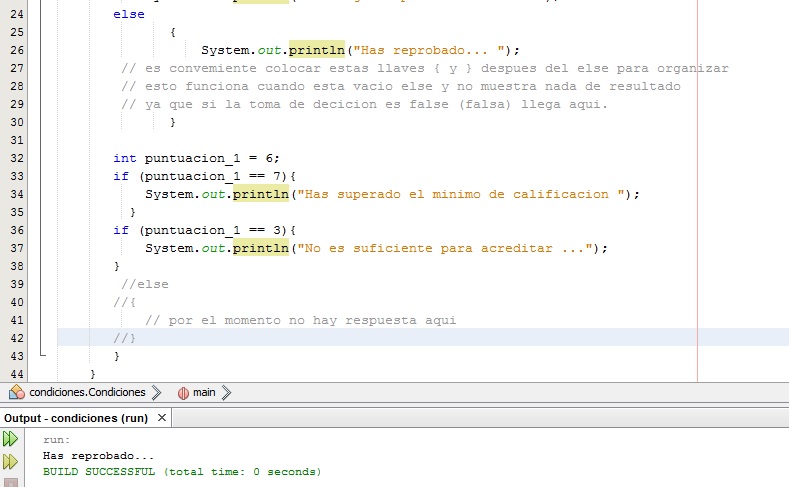Click the int puntuacion_1 declaration
Image resolution: width=789 pixels, height=487 pixels.
[x=196, y=158]
